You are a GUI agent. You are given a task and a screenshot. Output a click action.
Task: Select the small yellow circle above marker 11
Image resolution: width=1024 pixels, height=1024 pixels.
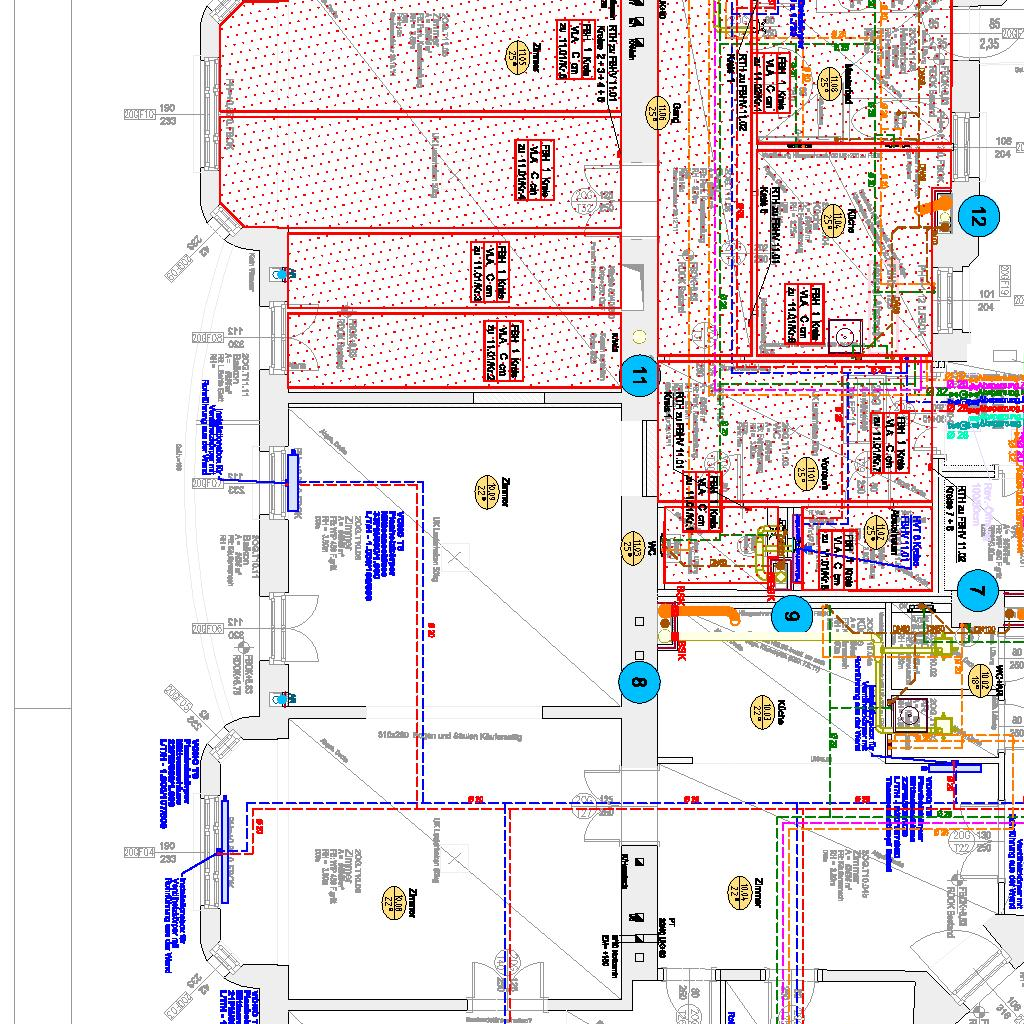(x=639, y=337)
